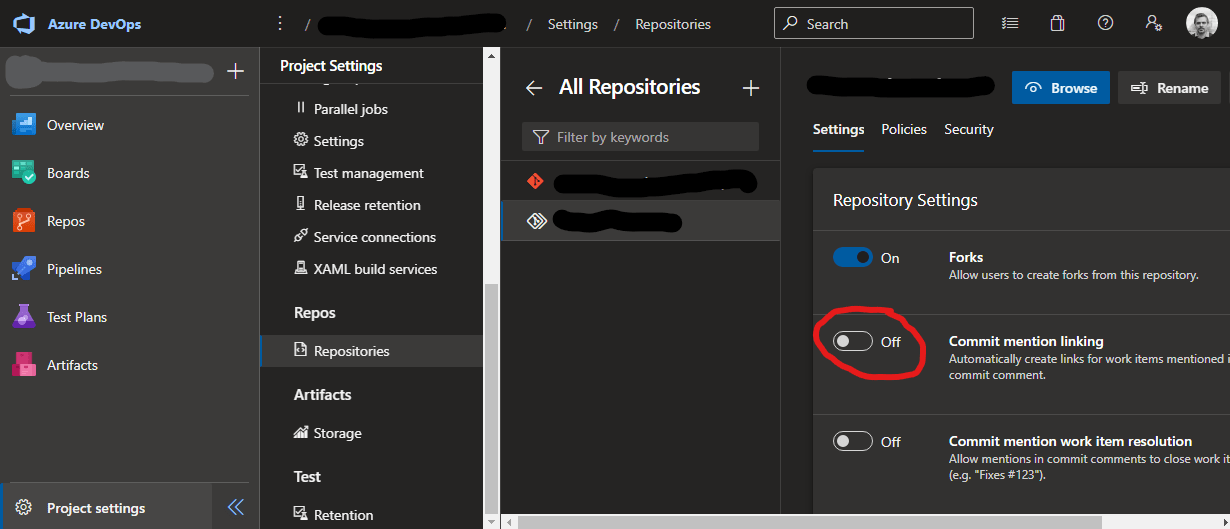Enable Commit mention work item resolution toggle
The height and width of the screenshot is (529, 1230).
(853, 441)
